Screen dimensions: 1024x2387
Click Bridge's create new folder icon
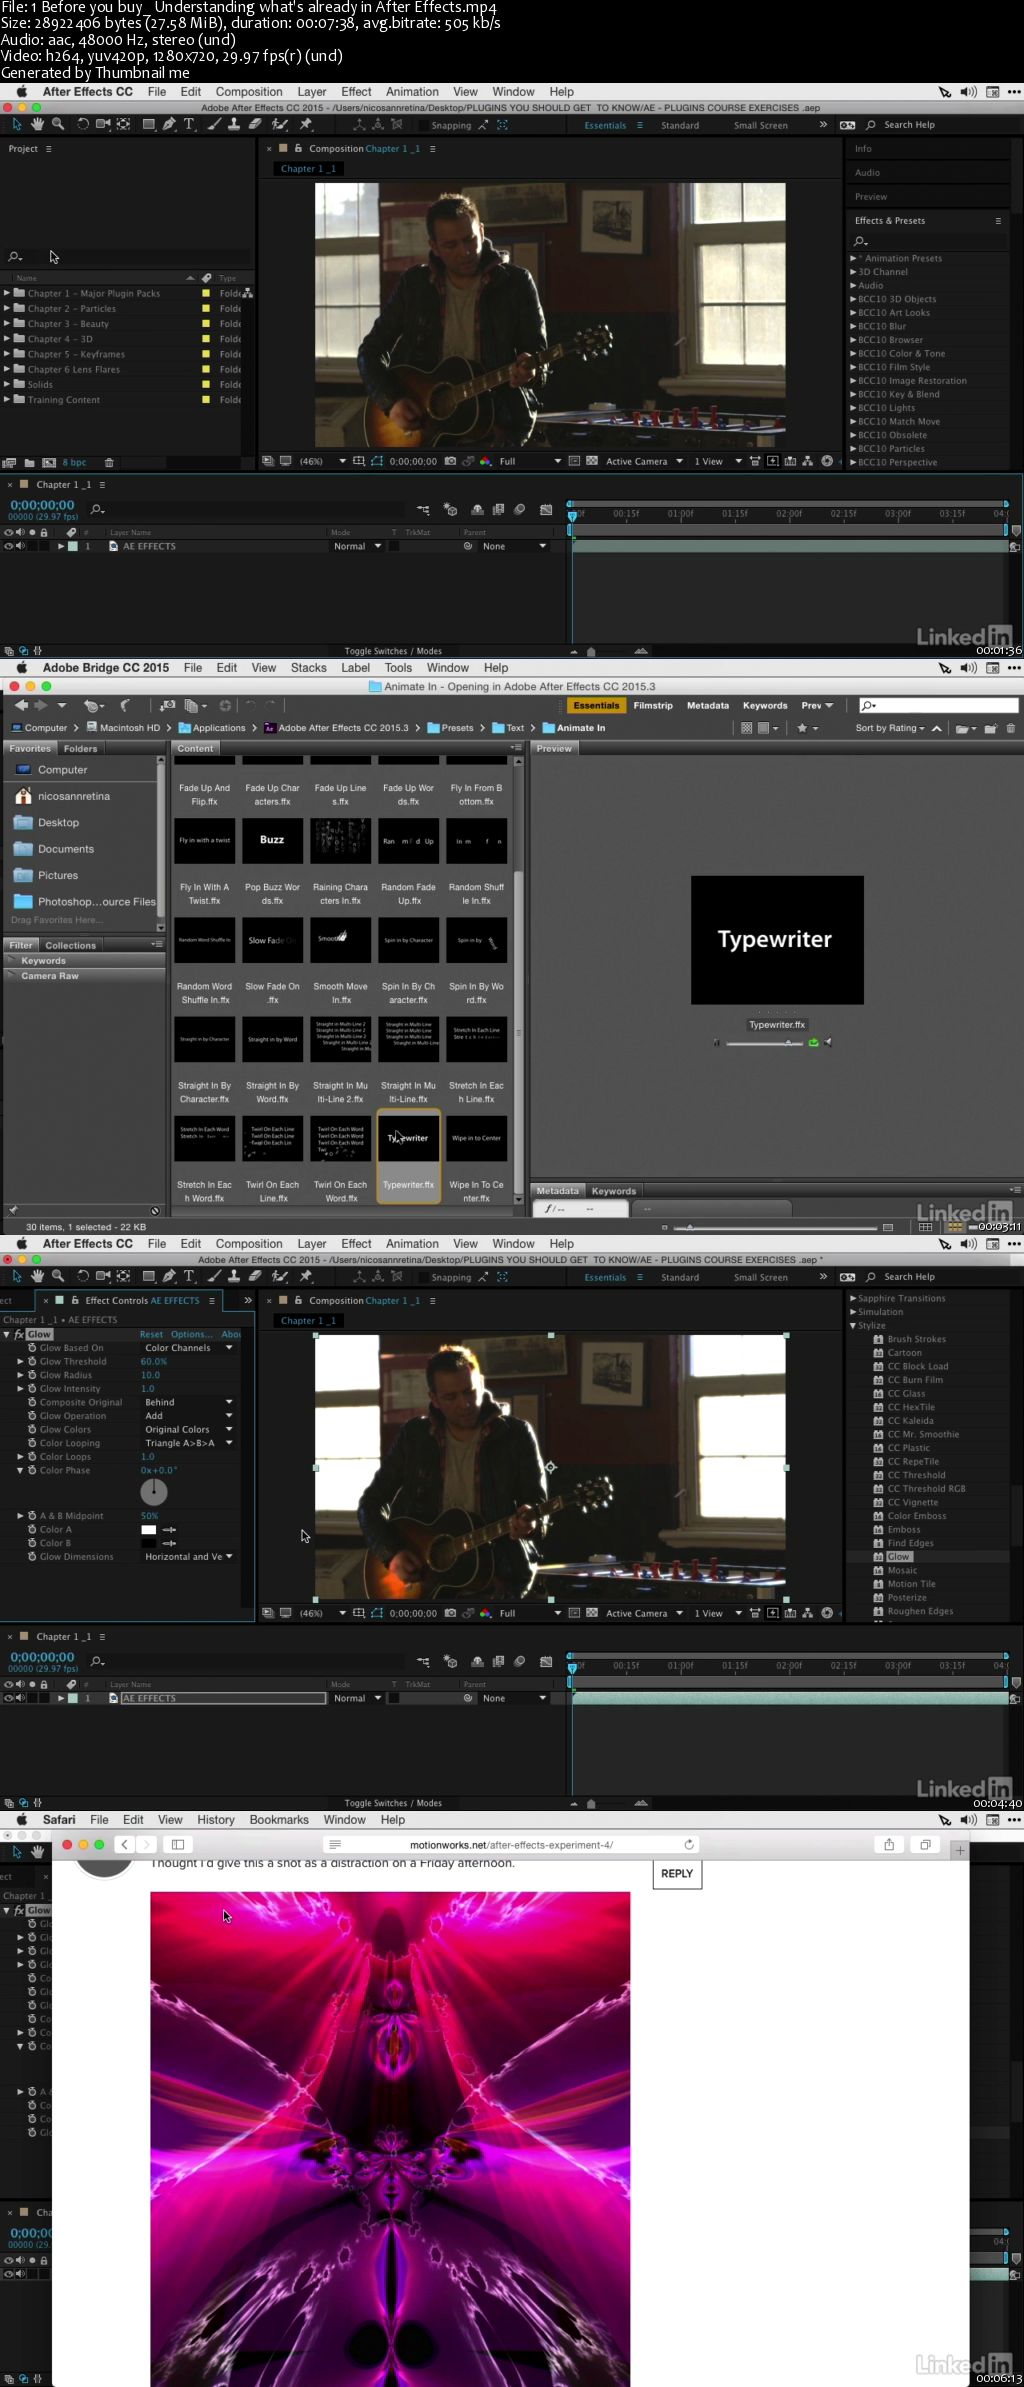tap(991, 728)
